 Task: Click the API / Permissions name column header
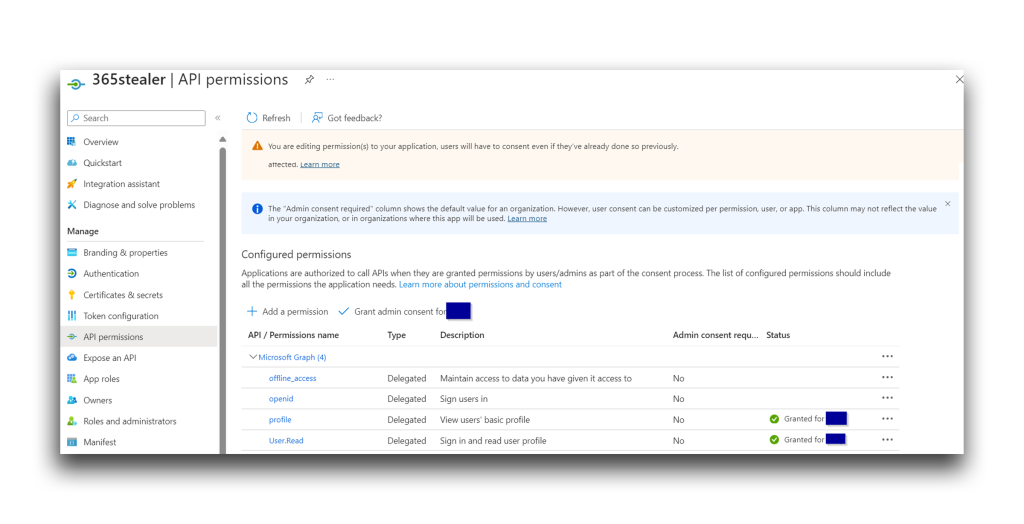click(293, 335)
